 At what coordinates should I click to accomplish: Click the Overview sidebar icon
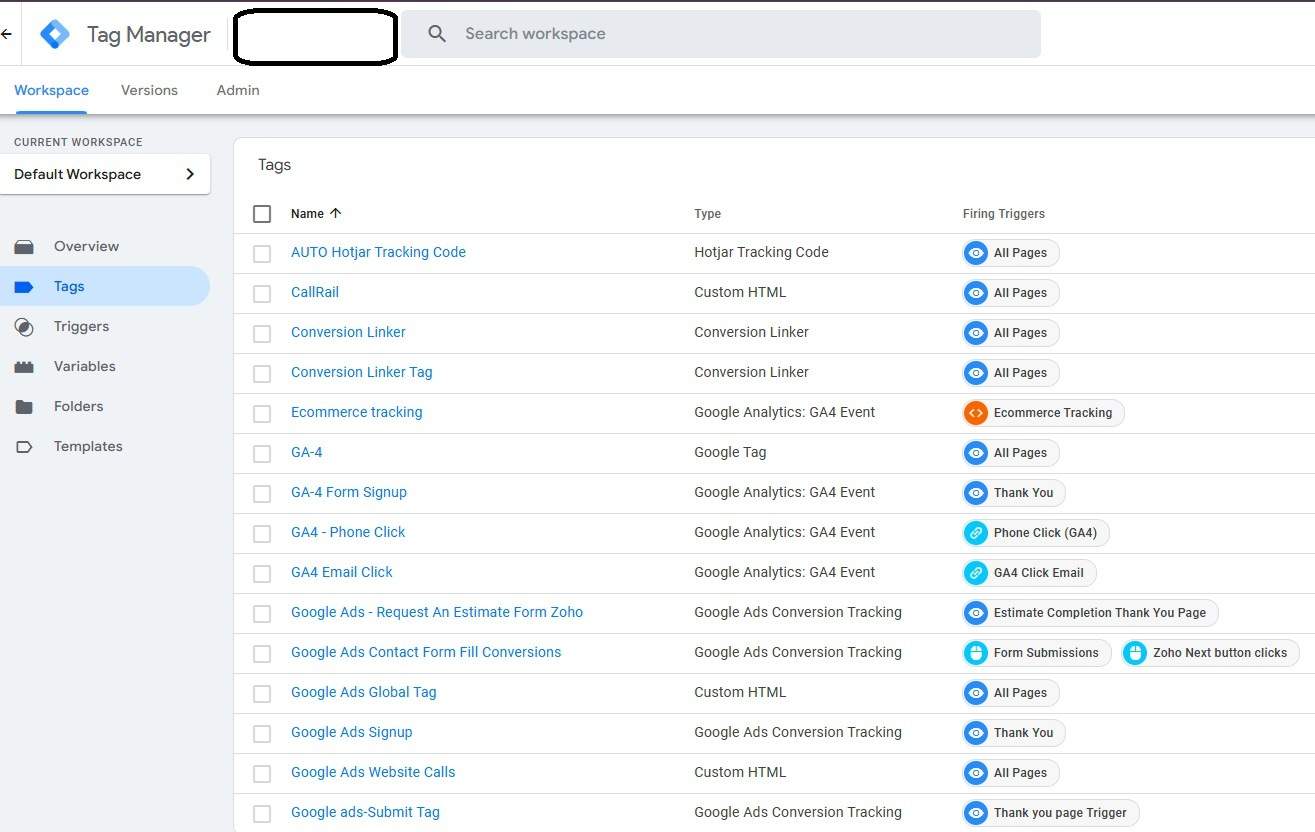[24, 247]
